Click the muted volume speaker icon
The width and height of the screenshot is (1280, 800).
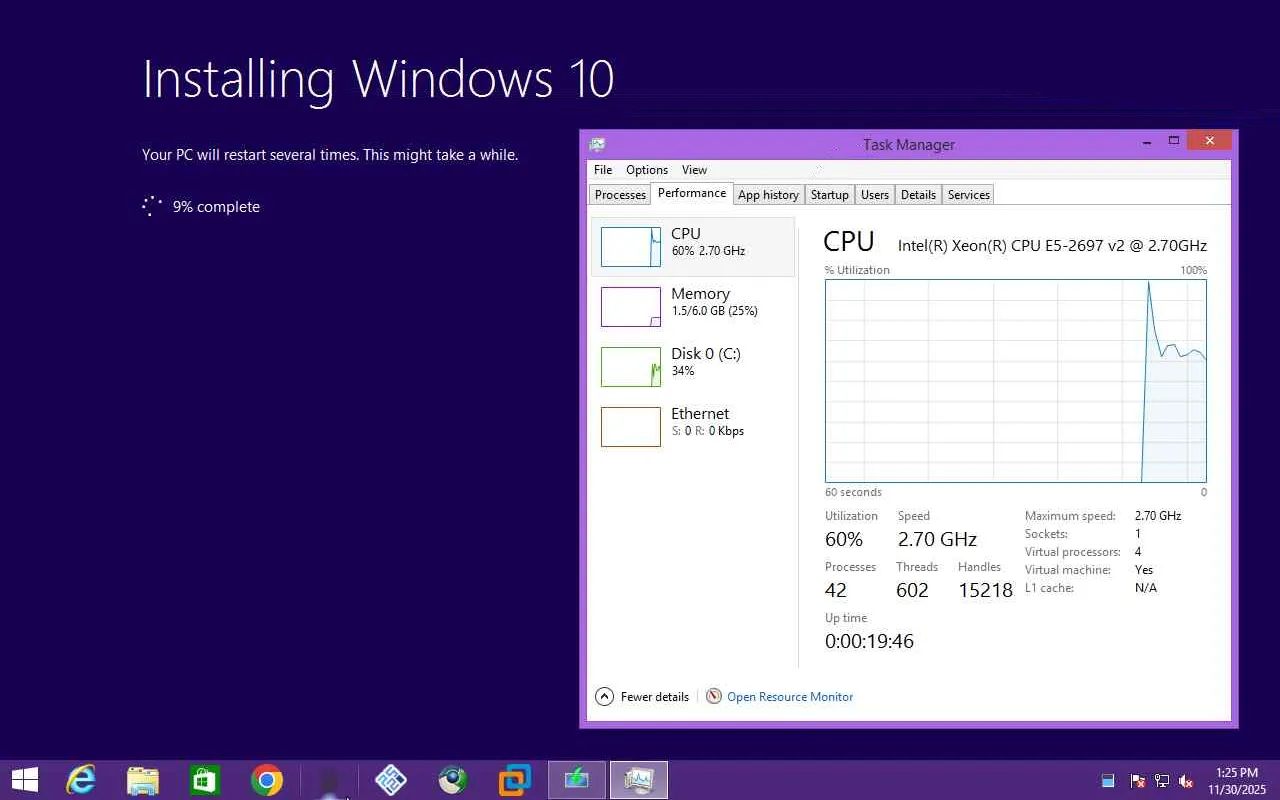pyautogui.click(x=1187, y=781)
